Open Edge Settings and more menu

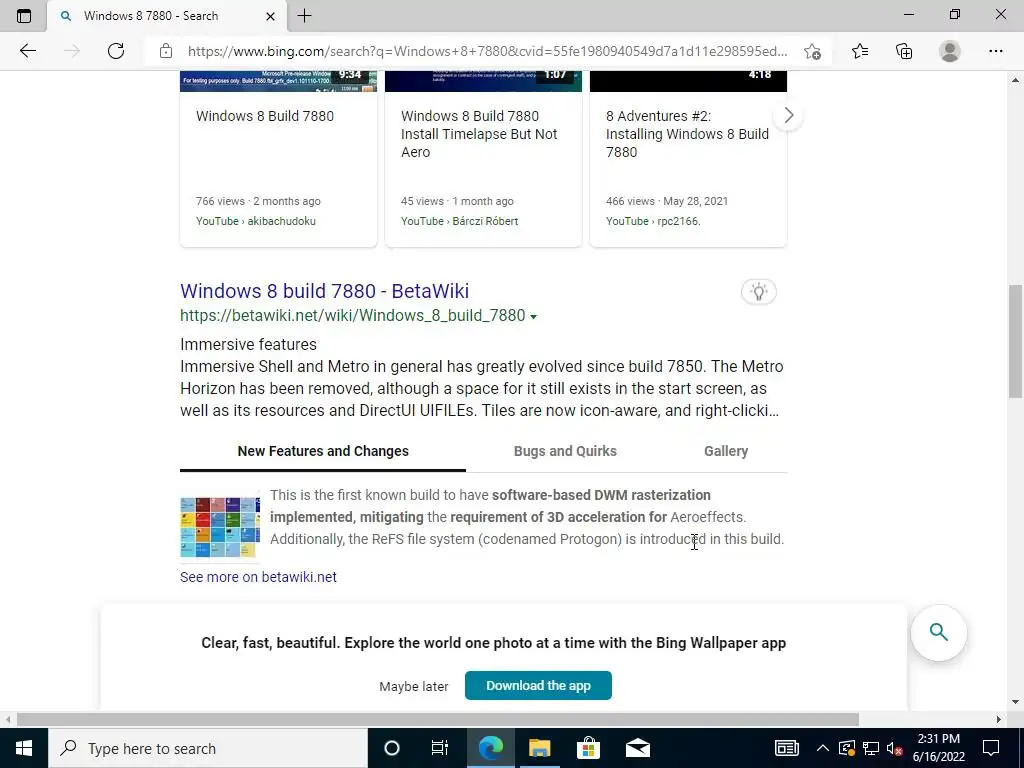click(995, 51)
